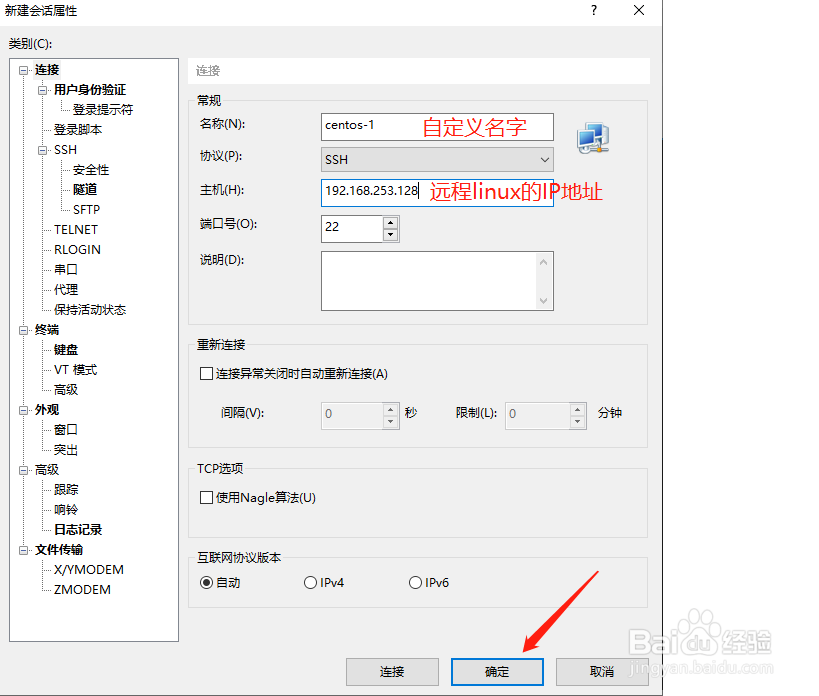Collapse the 外观 tree node
Image resolution: width=819 pixels, height=696 pixels.
pos(24,410)
